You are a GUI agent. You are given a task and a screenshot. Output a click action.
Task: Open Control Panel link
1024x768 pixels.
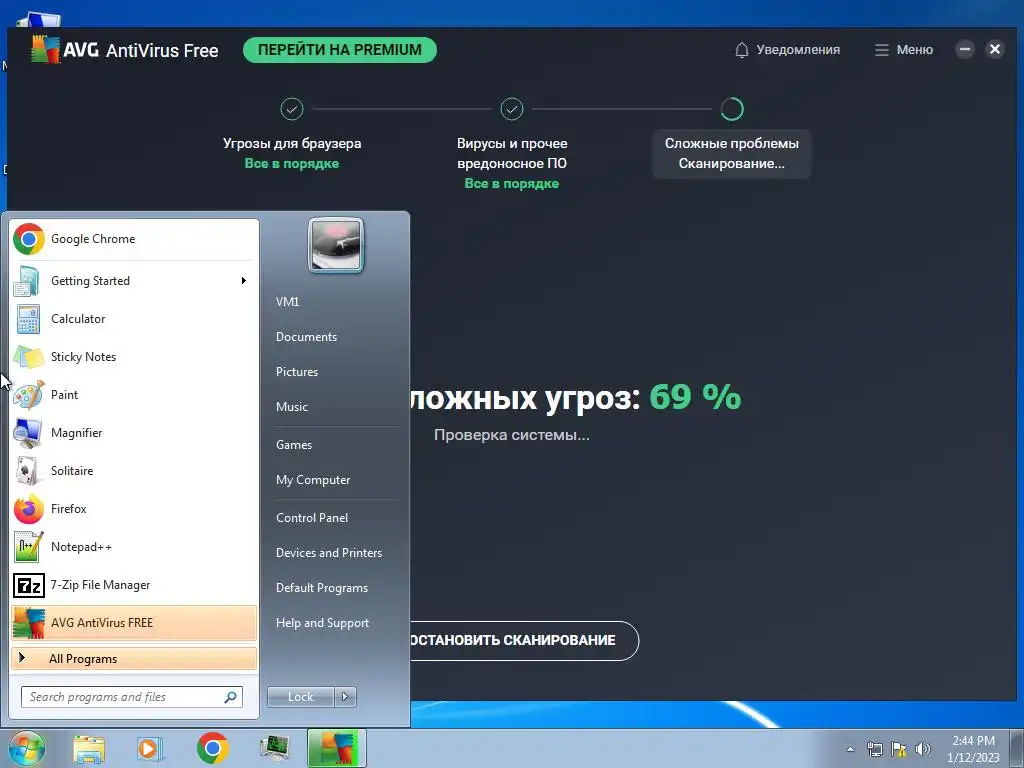pos(312,518)
